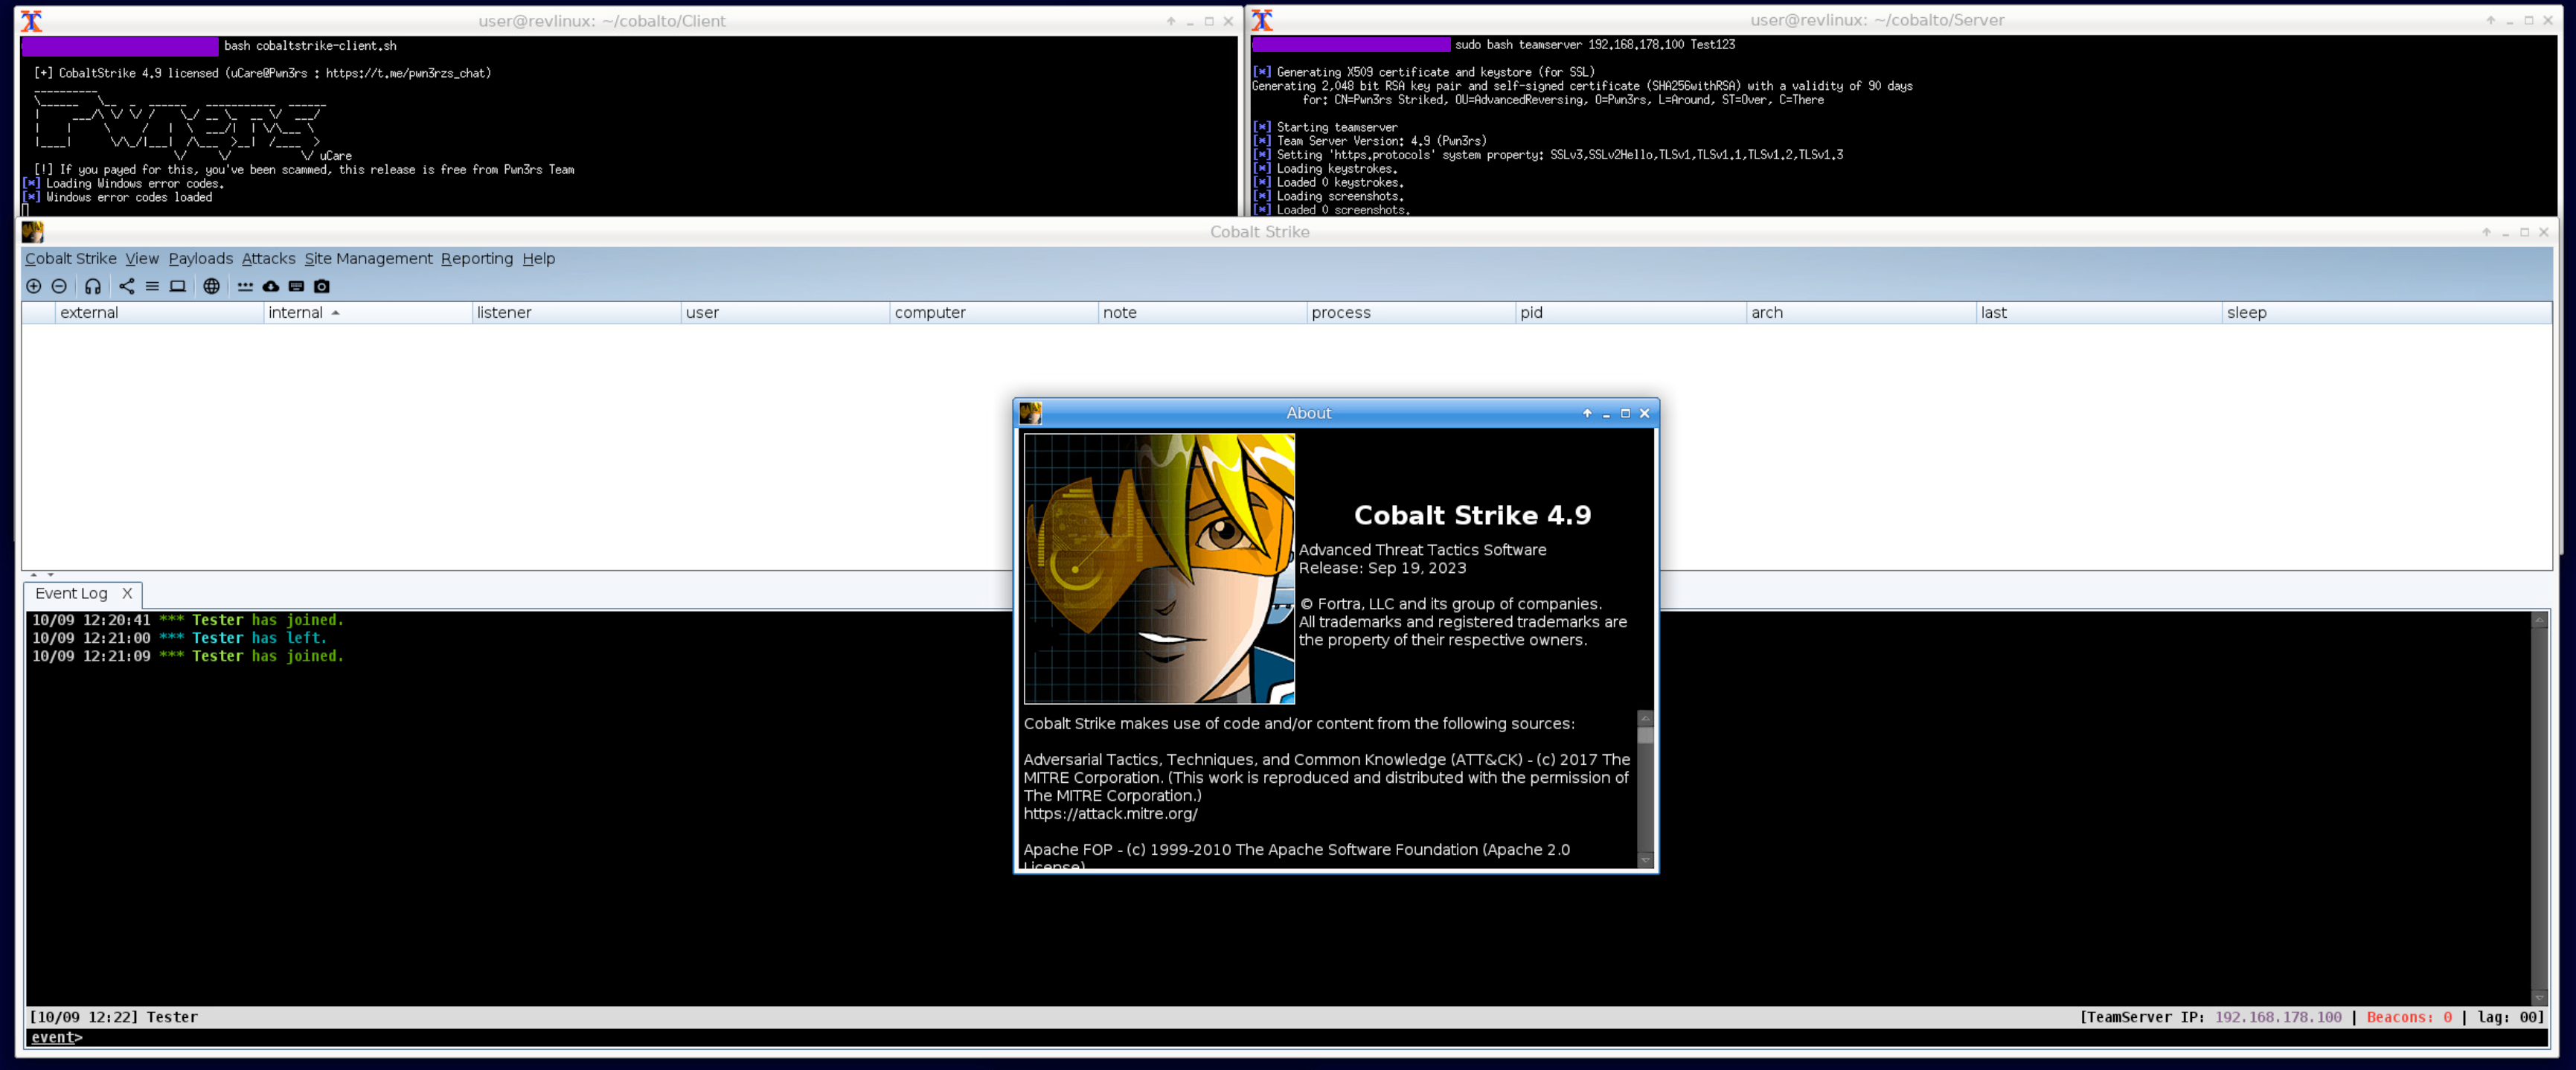Collapse the session pane with the splitter up arrow
This screenshot has width=2576, height=1070.
tap(33, 575)
